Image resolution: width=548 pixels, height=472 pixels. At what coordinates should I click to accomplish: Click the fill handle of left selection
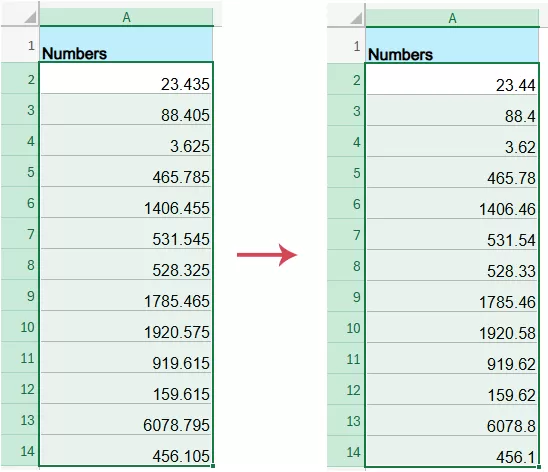point(213,466)
